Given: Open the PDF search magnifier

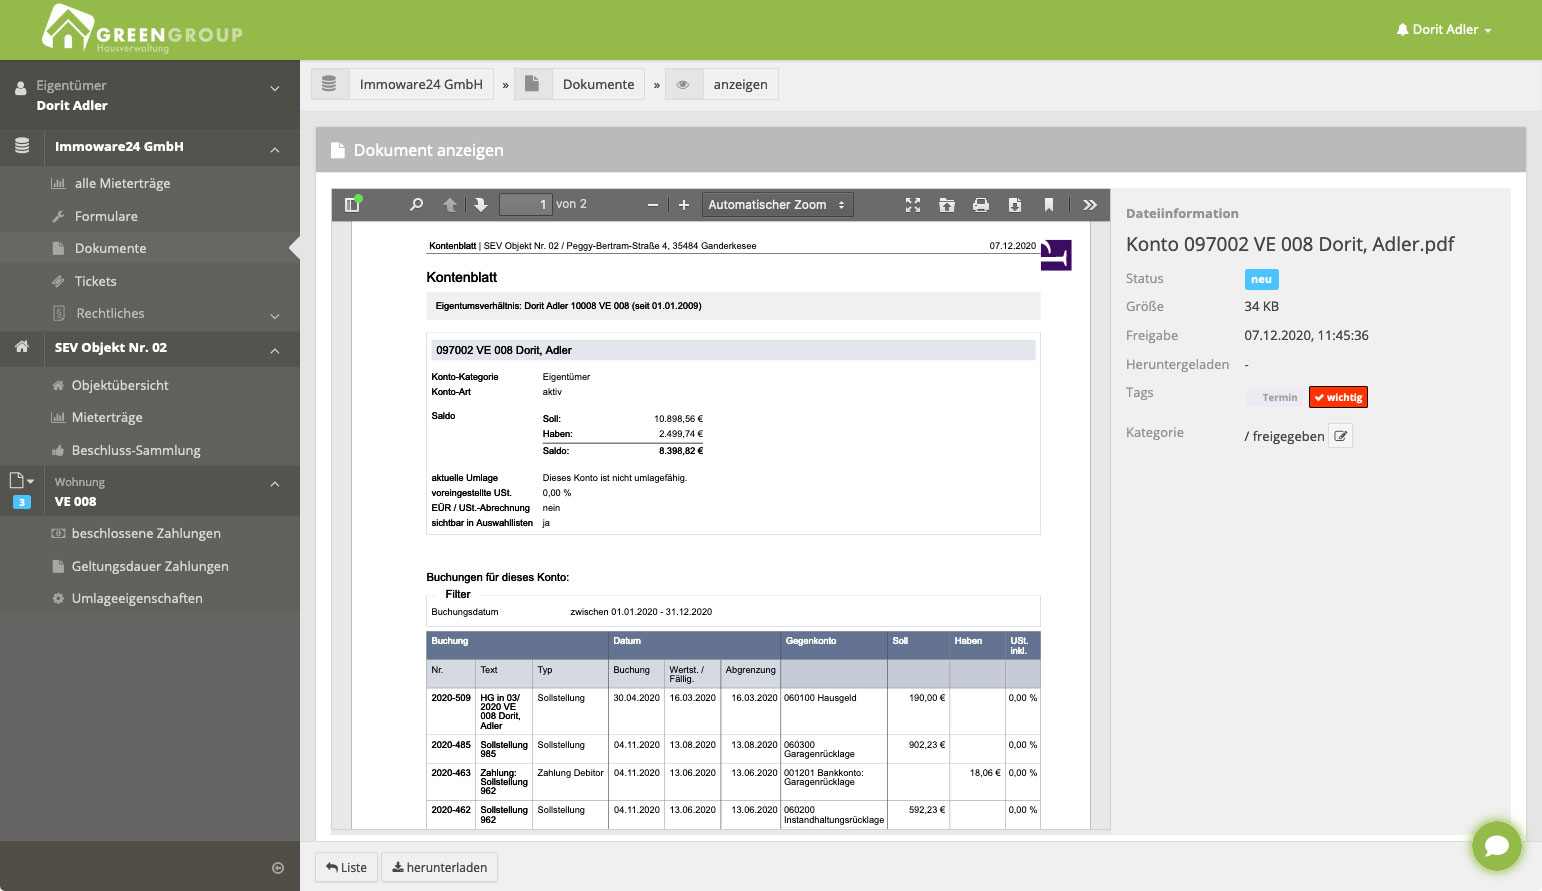Looking at the screenshot, I should 416,204.
